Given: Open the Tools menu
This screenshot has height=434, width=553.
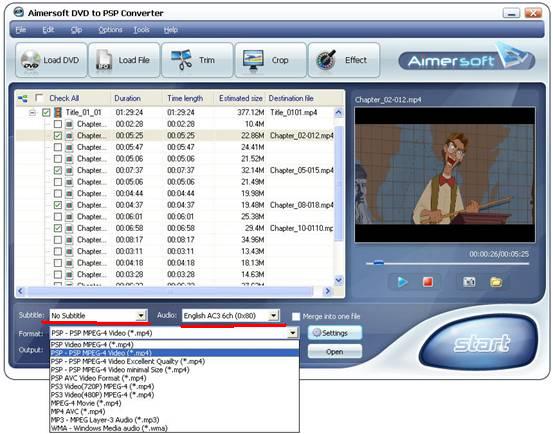Looking at the screenshot, I should 141,30.
